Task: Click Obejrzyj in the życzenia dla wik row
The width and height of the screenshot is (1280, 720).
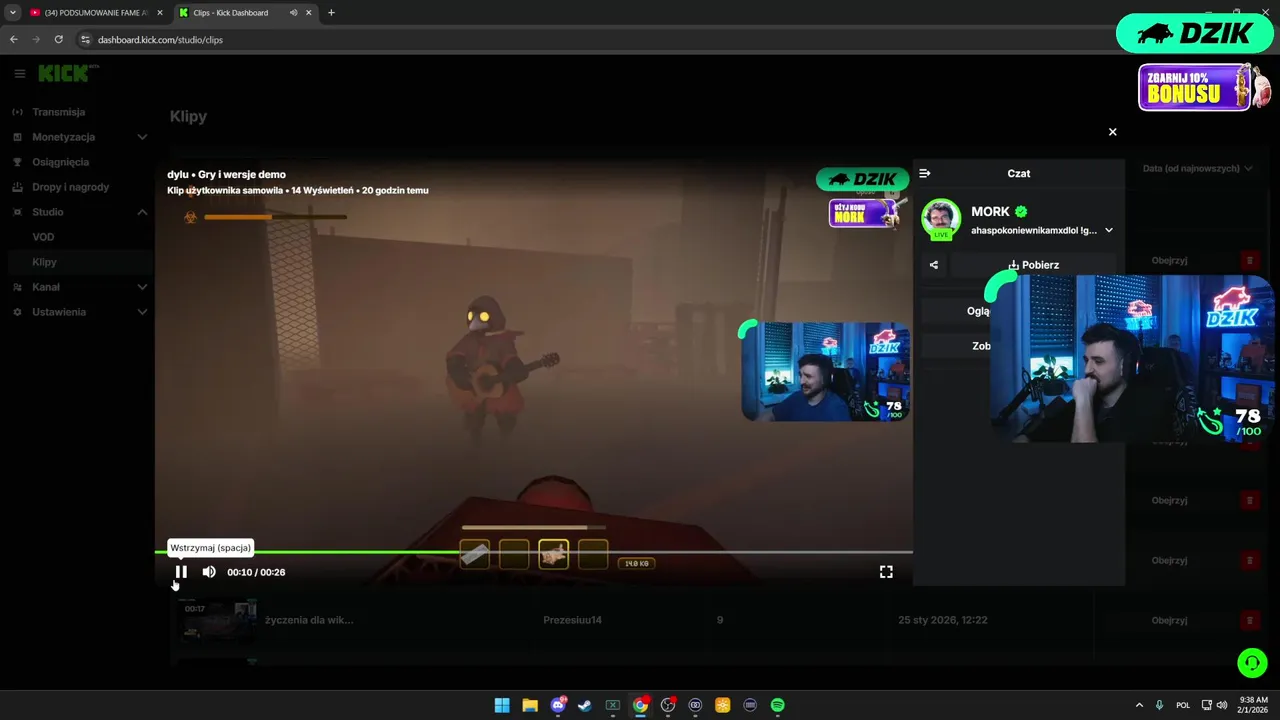Action: [x=1169, y=620]
